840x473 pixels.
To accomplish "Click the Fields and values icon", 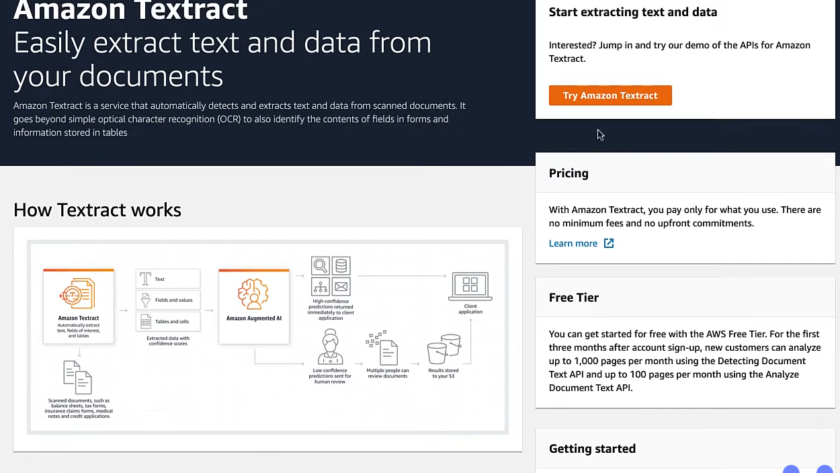I will [x=146, y=300].
